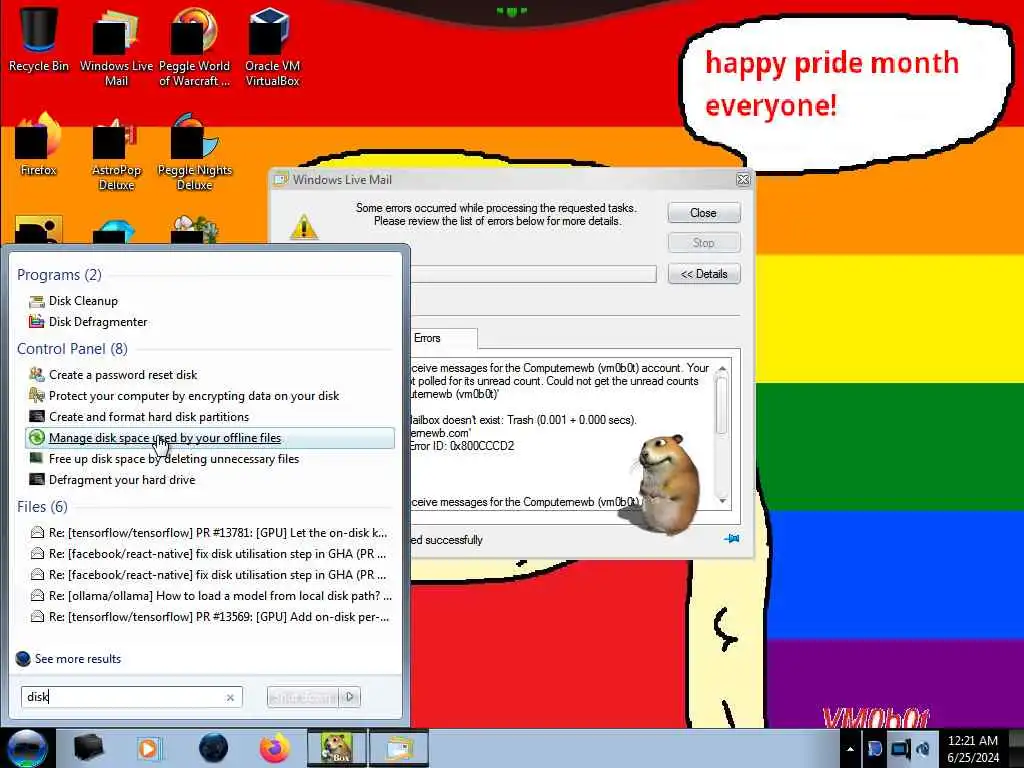Click the error list scrollbar thumb
This screenshot has width=1024, height=768.
722,405
